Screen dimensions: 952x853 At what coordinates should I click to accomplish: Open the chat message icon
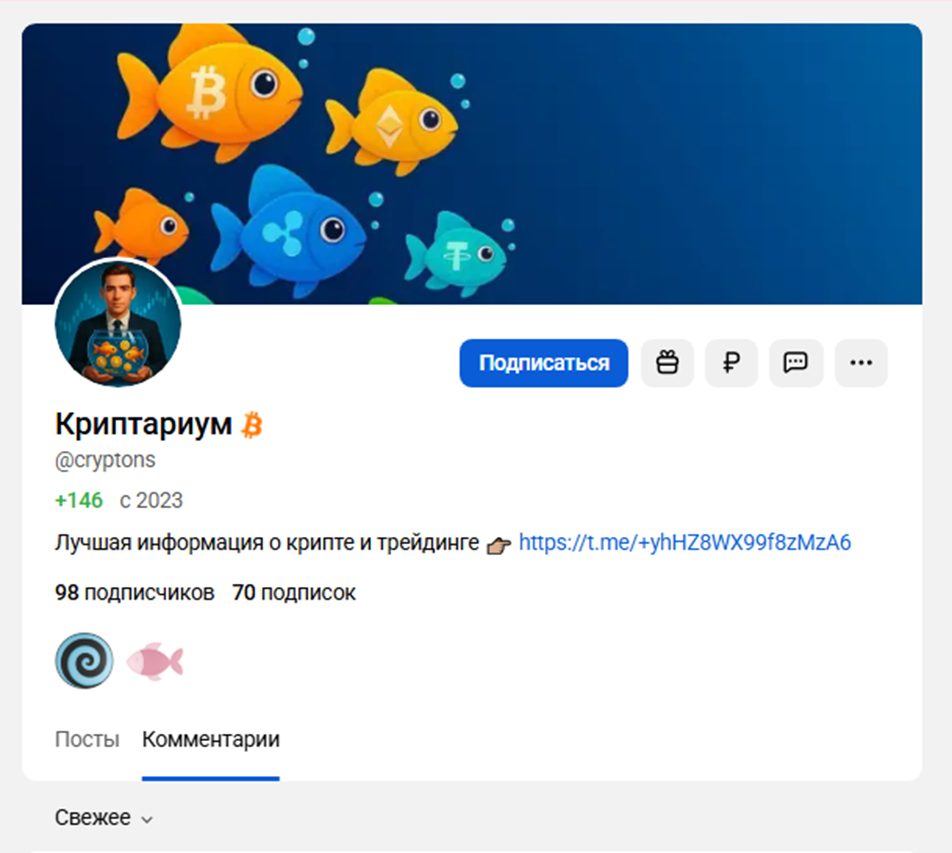(796, 363)
